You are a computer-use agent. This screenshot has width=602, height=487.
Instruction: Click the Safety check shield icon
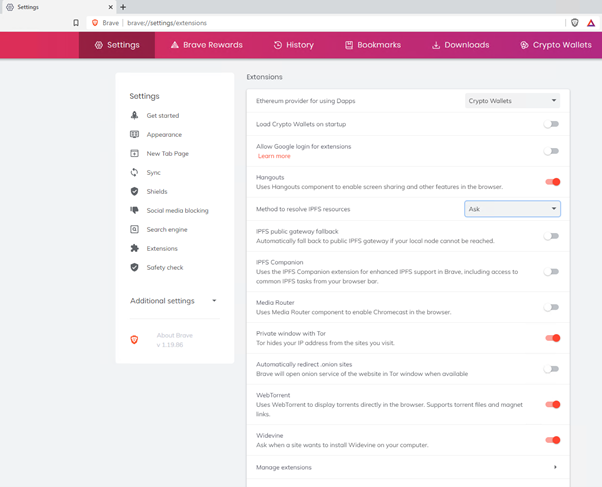coord(134,267)
